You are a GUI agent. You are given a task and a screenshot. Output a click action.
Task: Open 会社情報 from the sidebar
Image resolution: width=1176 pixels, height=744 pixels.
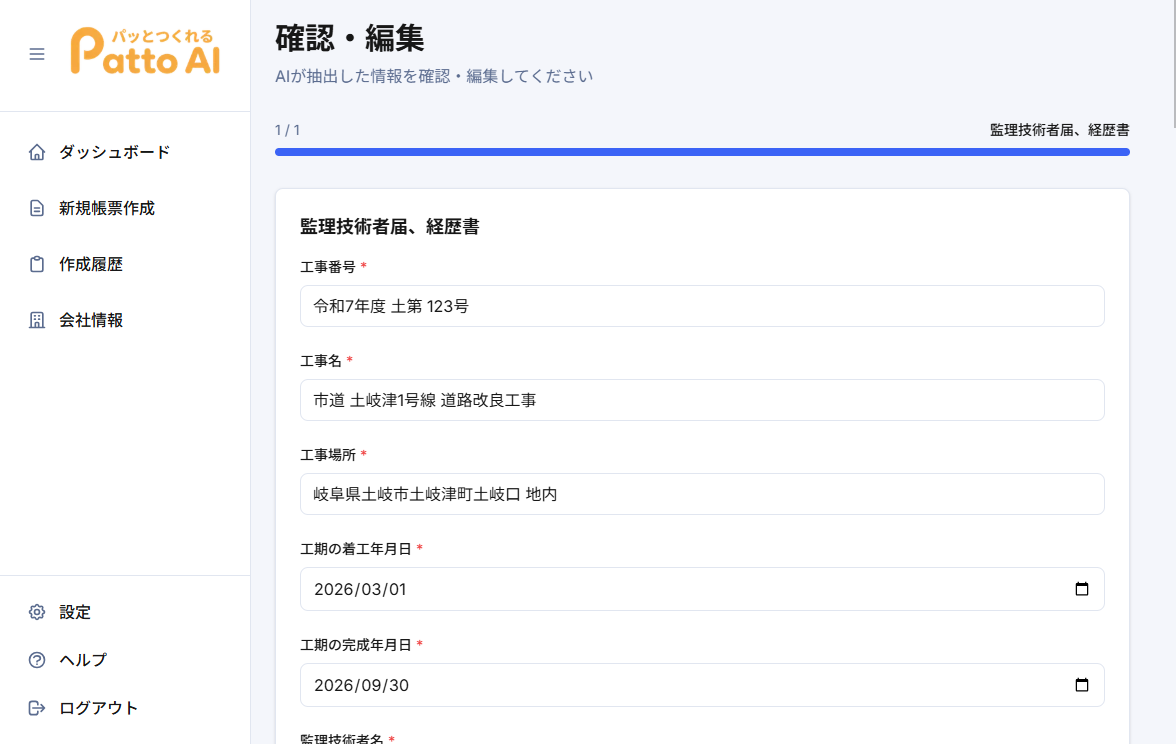tap(91, 320)
